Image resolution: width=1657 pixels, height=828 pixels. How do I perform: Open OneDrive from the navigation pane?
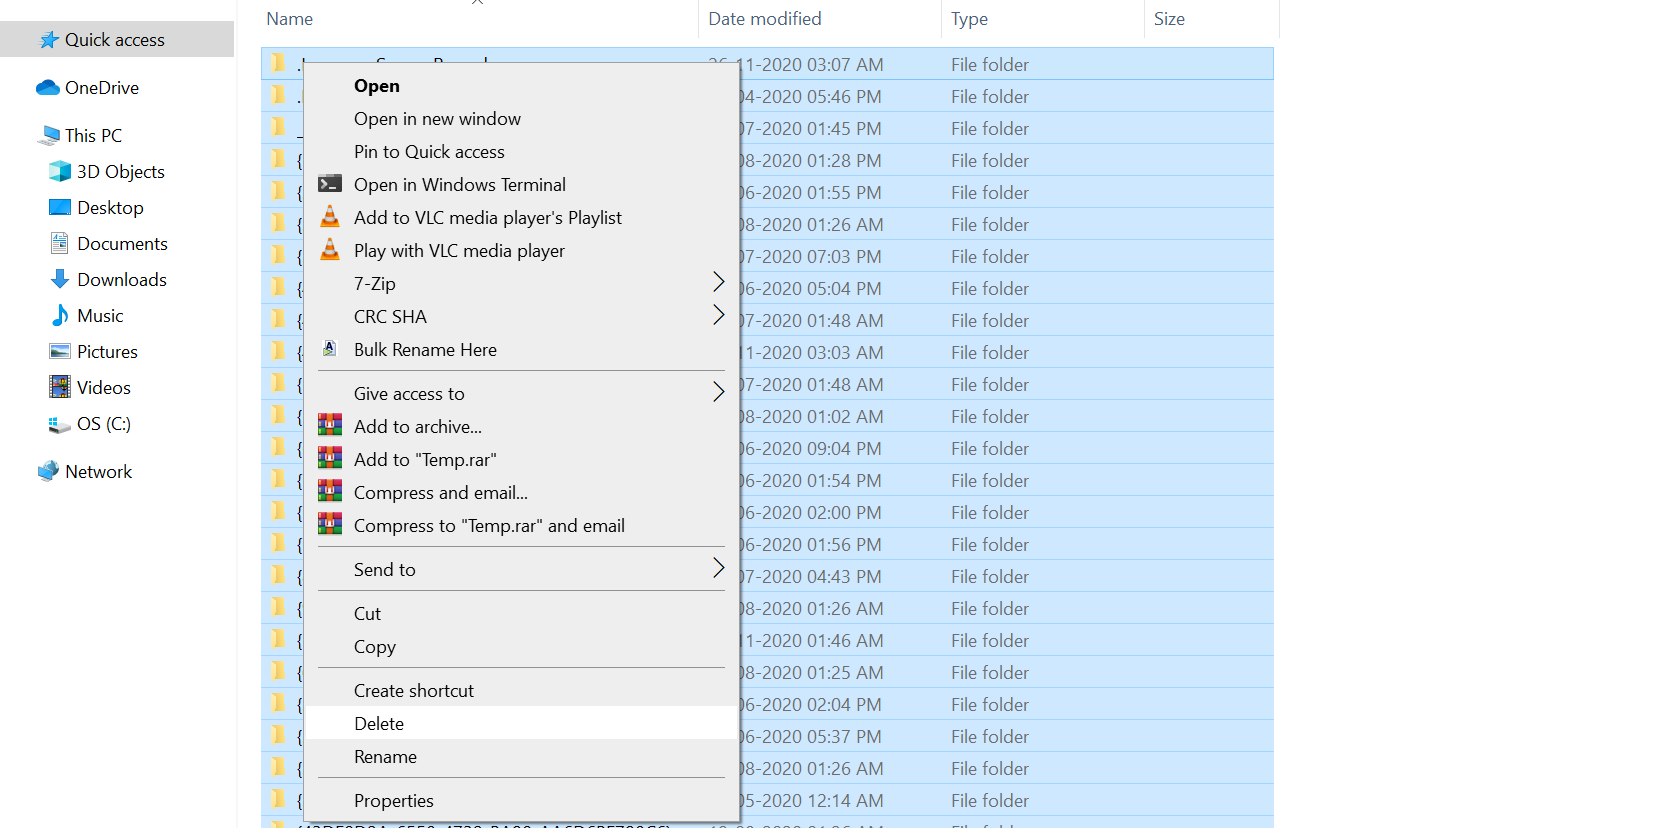(x=101, y=88)
